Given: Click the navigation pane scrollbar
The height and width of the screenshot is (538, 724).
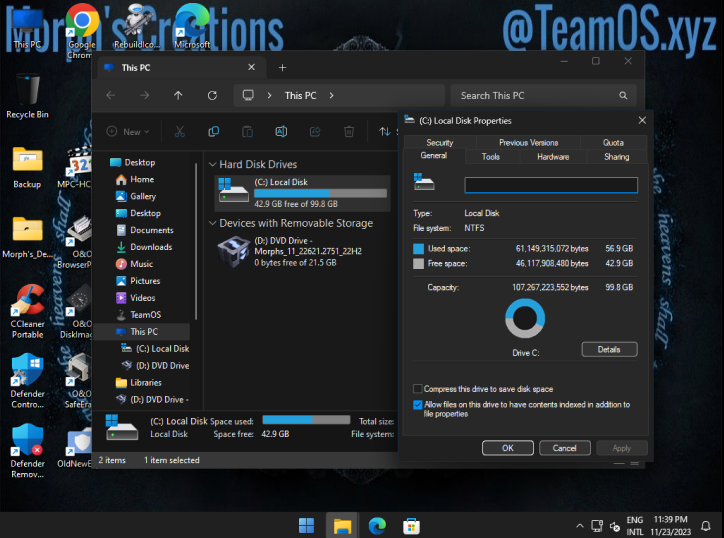Looking at the screenshot, I should tap(196, 240).
